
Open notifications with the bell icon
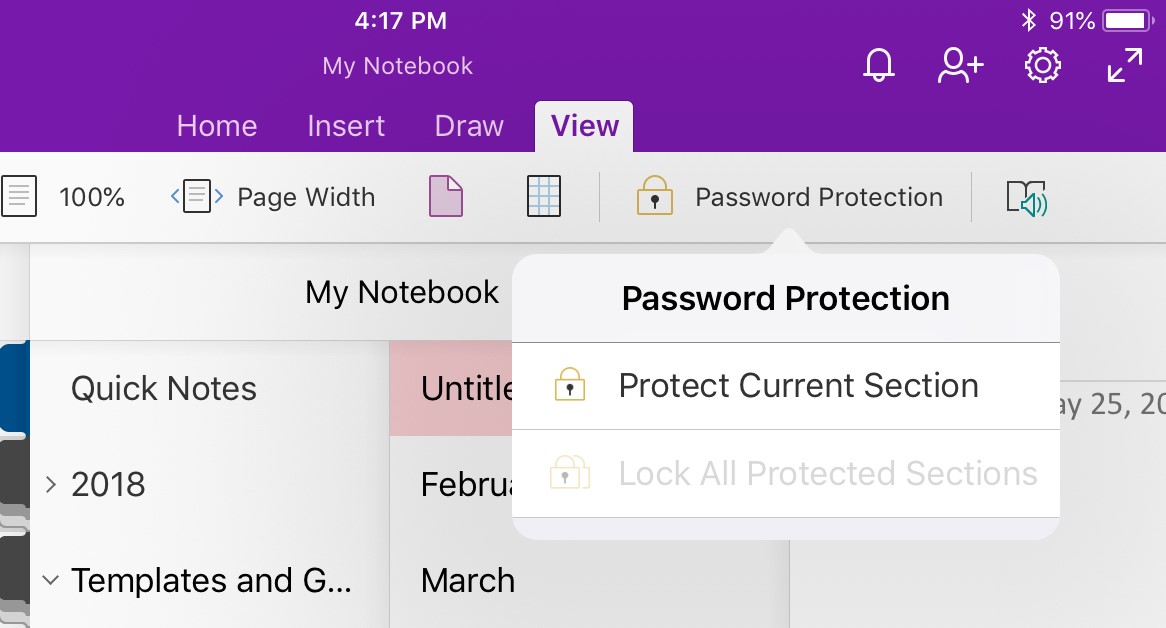click(878, 65)
